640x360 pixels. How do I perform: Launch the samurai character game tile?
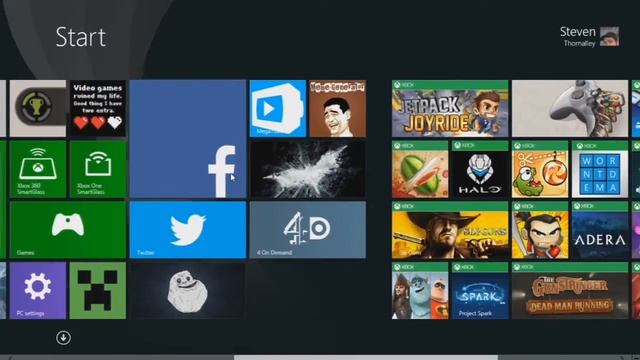coord(540,230)
